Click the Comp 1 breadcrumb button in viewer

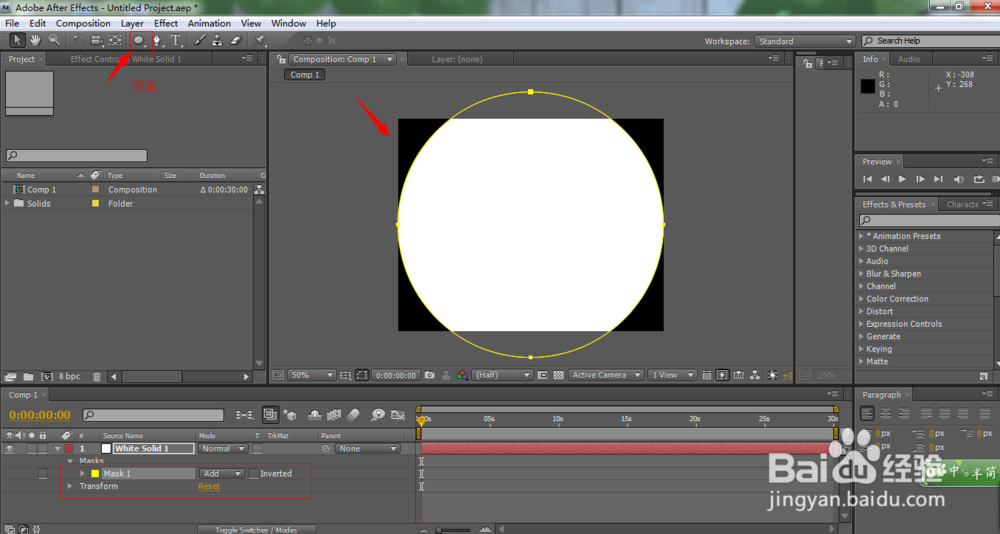[x=305, y=75]
